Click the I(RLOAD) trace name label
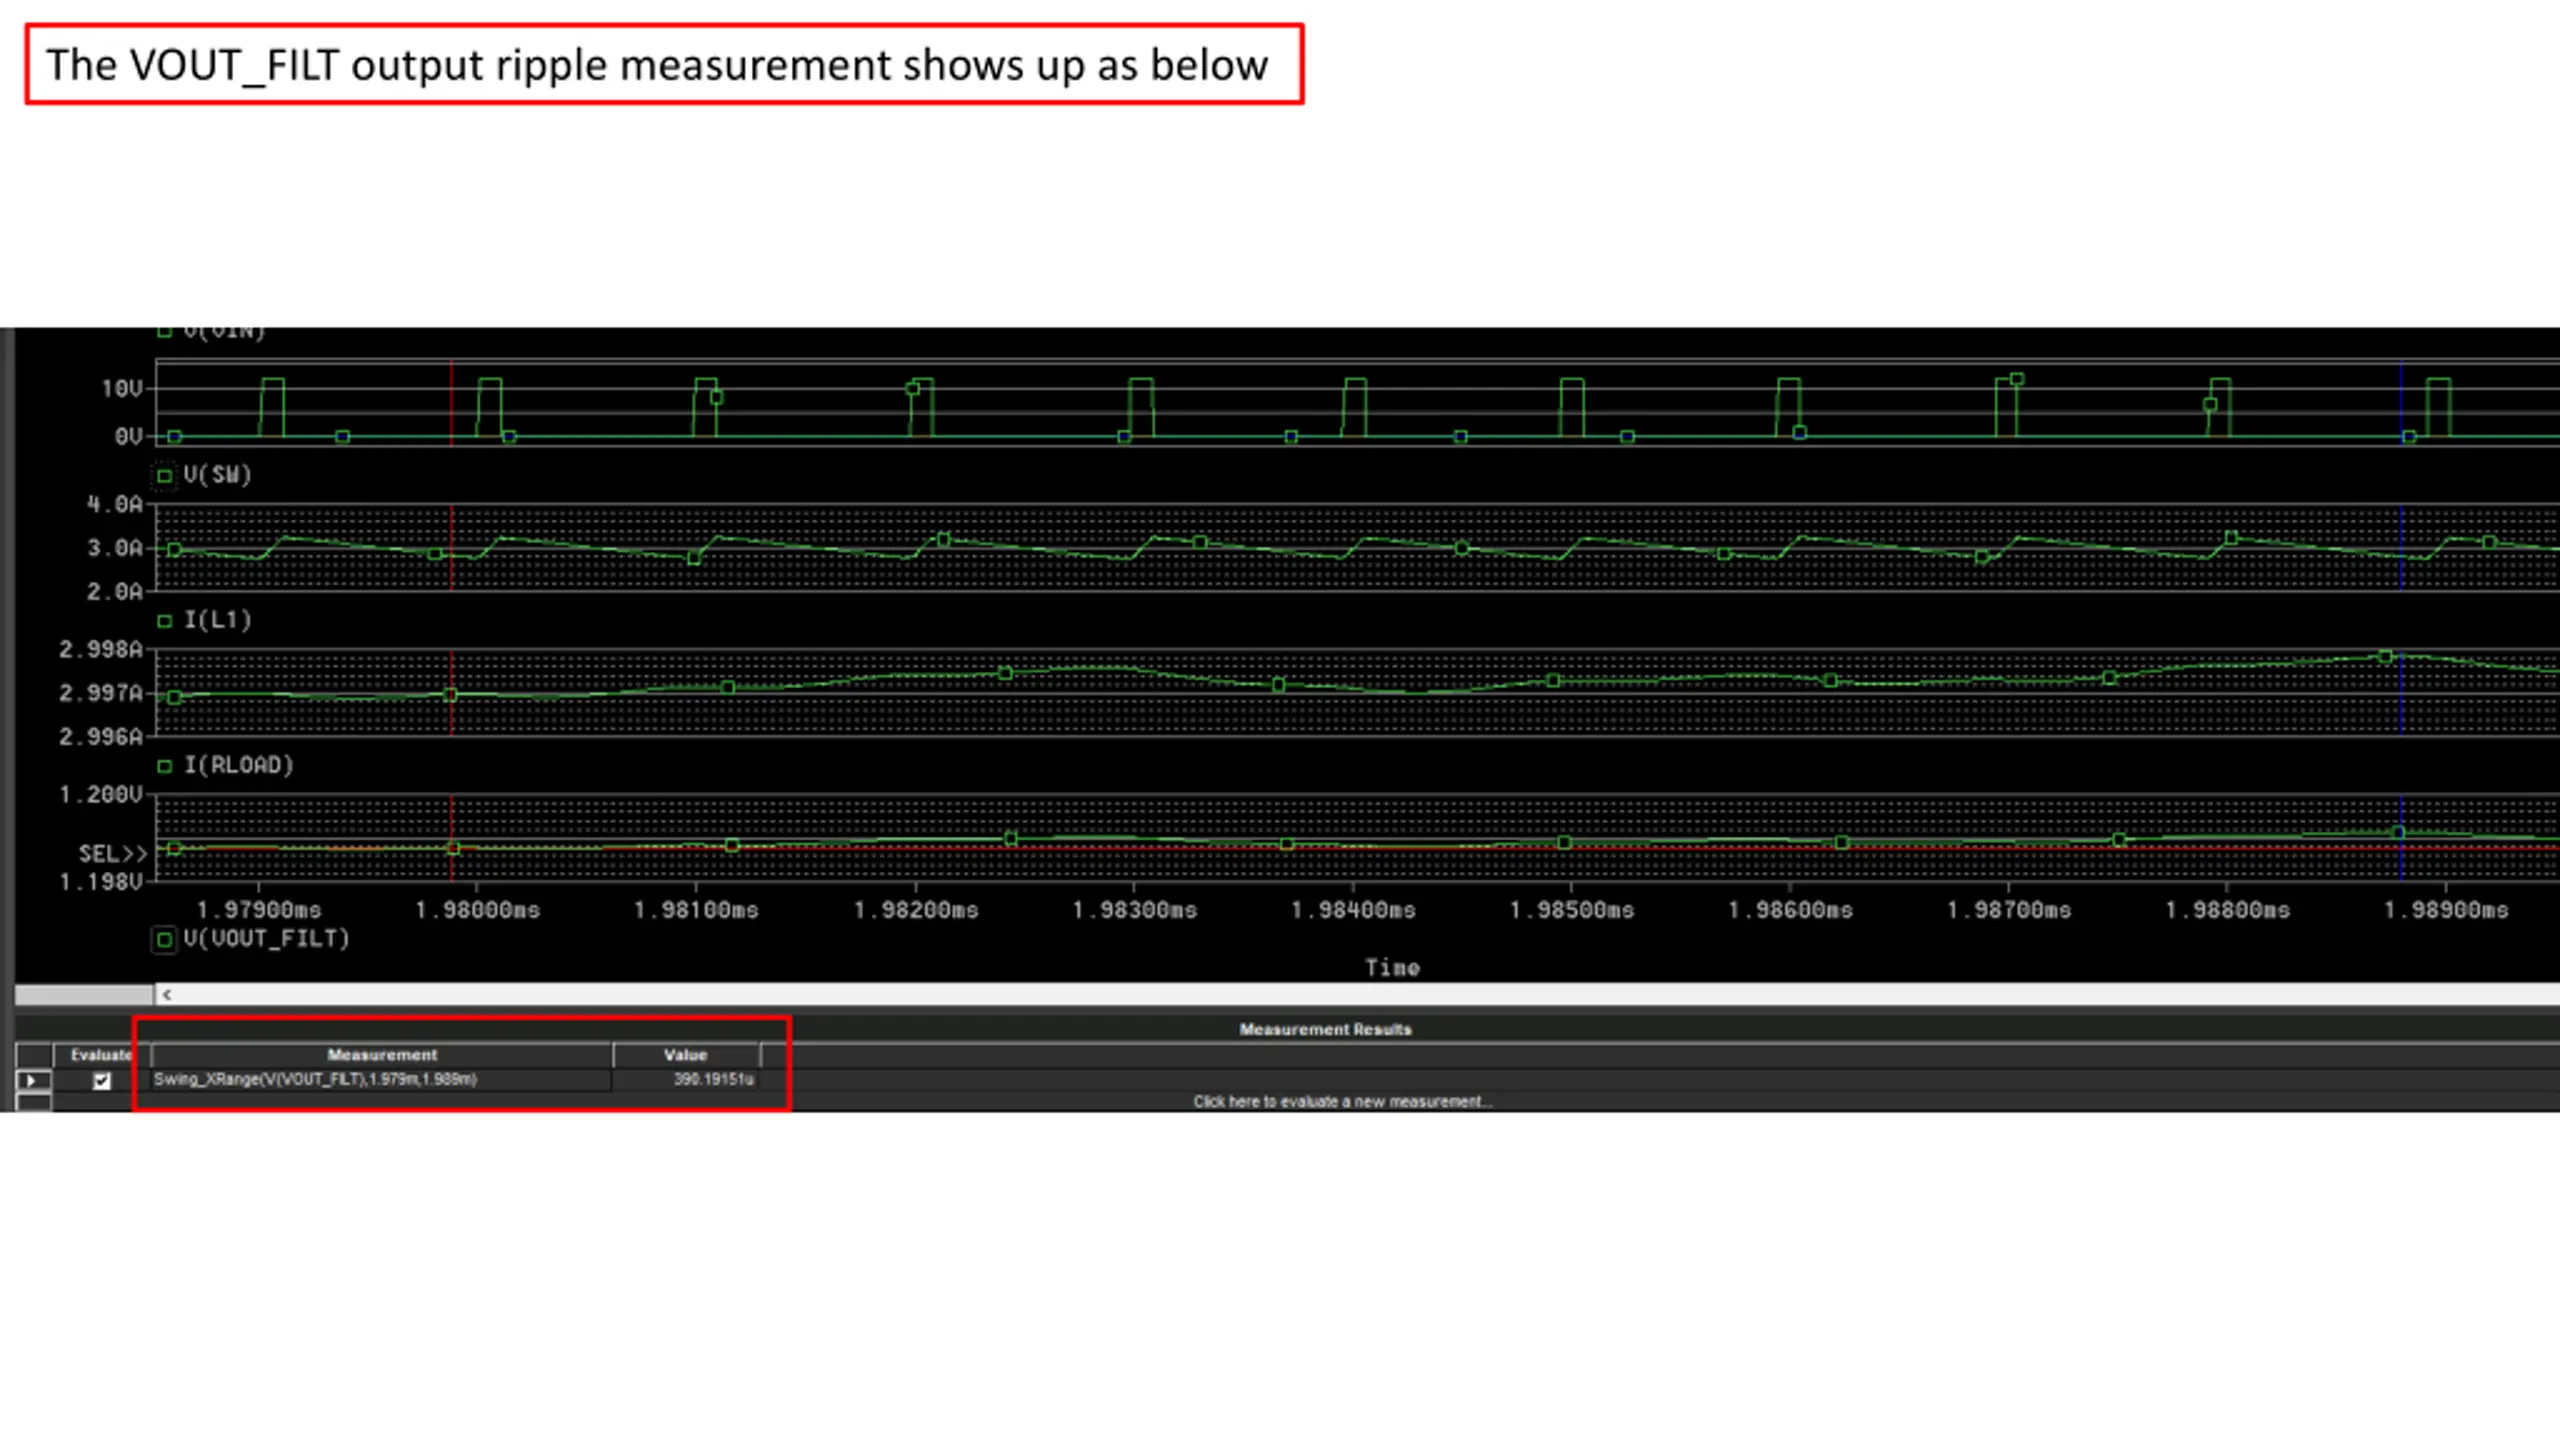This screenshot has width=2560, height=1440. point(239,765)
